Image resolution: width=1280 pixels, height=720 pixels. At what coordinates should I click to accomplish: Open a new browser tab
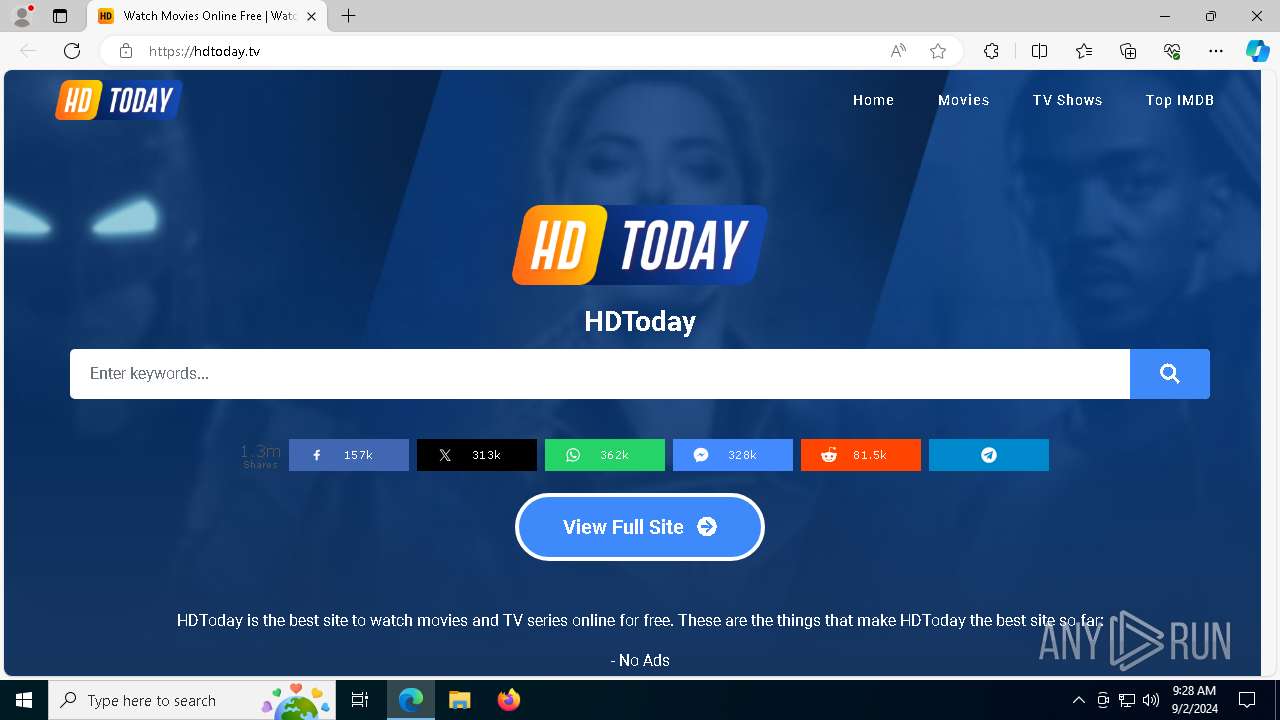(348, 16)
